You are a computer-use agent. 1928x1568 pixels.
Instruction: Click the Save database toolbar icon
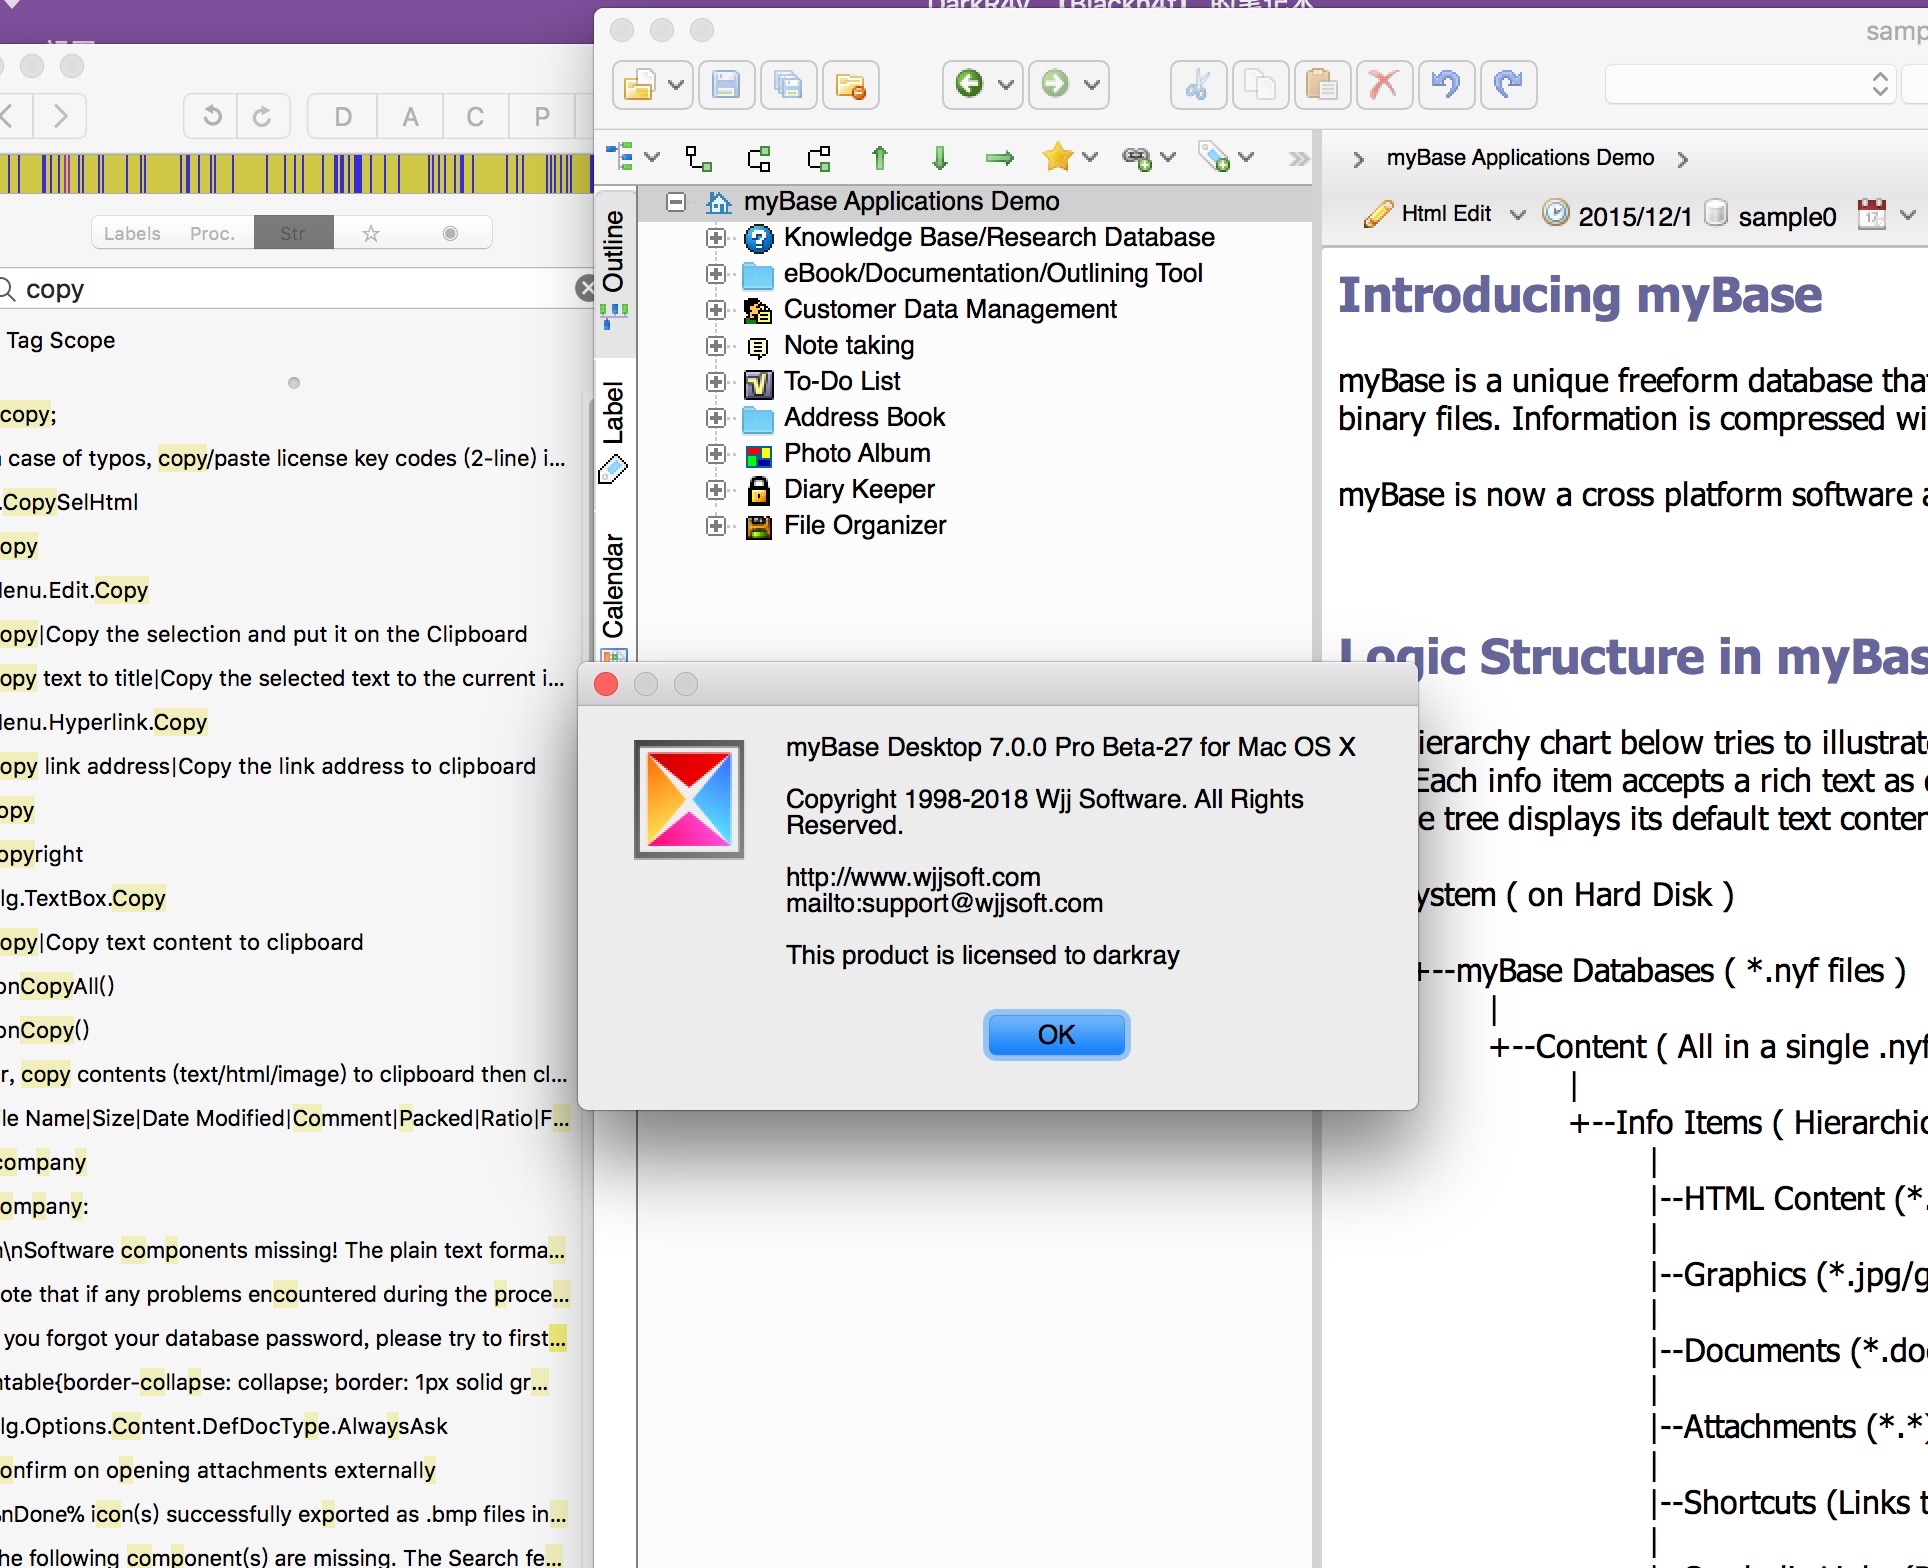click(x=726, y=85)
